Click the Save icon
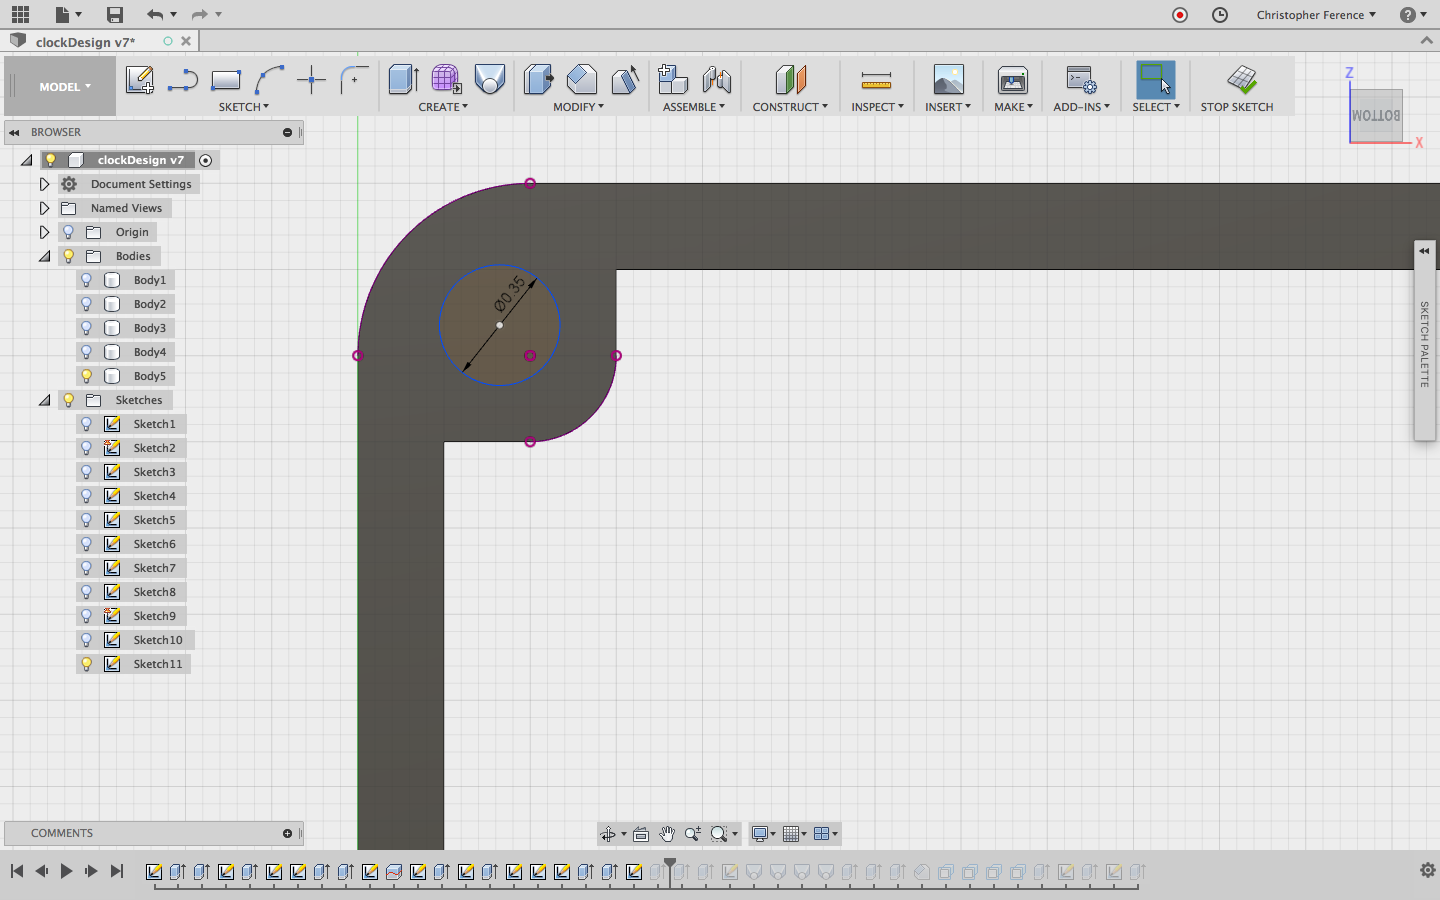 (115, 14)
